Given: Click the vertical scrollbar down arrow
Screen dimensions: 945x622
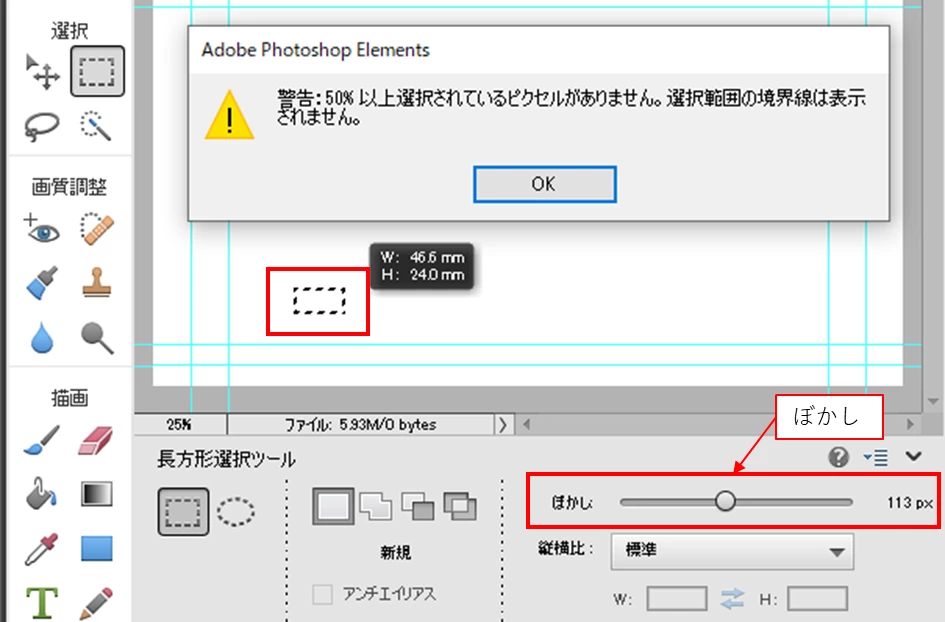Looking at the screenshot, I should 933,401.
